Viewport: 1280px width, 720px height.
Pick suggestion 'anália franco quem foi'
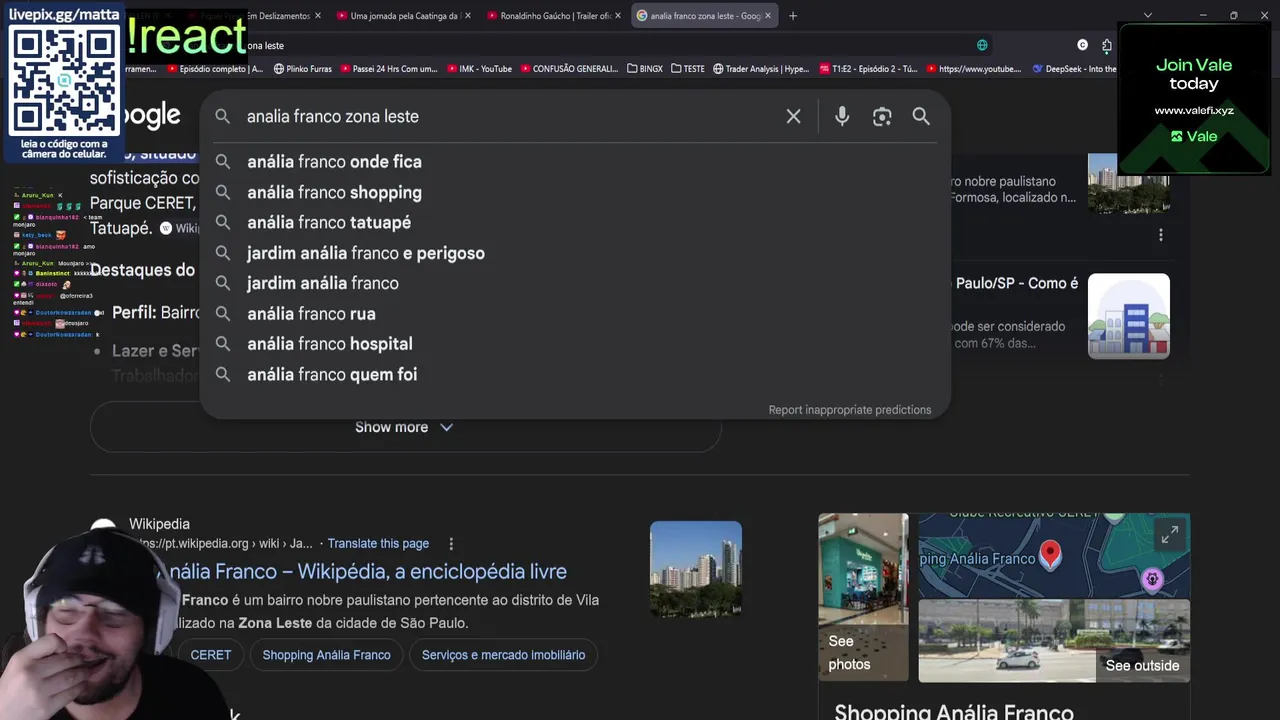tap(575, 374)
